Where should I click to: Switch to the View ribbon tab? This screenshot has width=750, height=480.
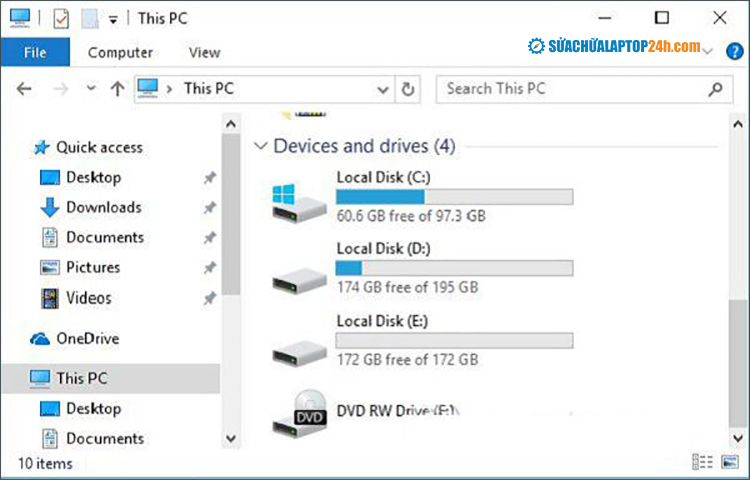click(x=205, y=52)
